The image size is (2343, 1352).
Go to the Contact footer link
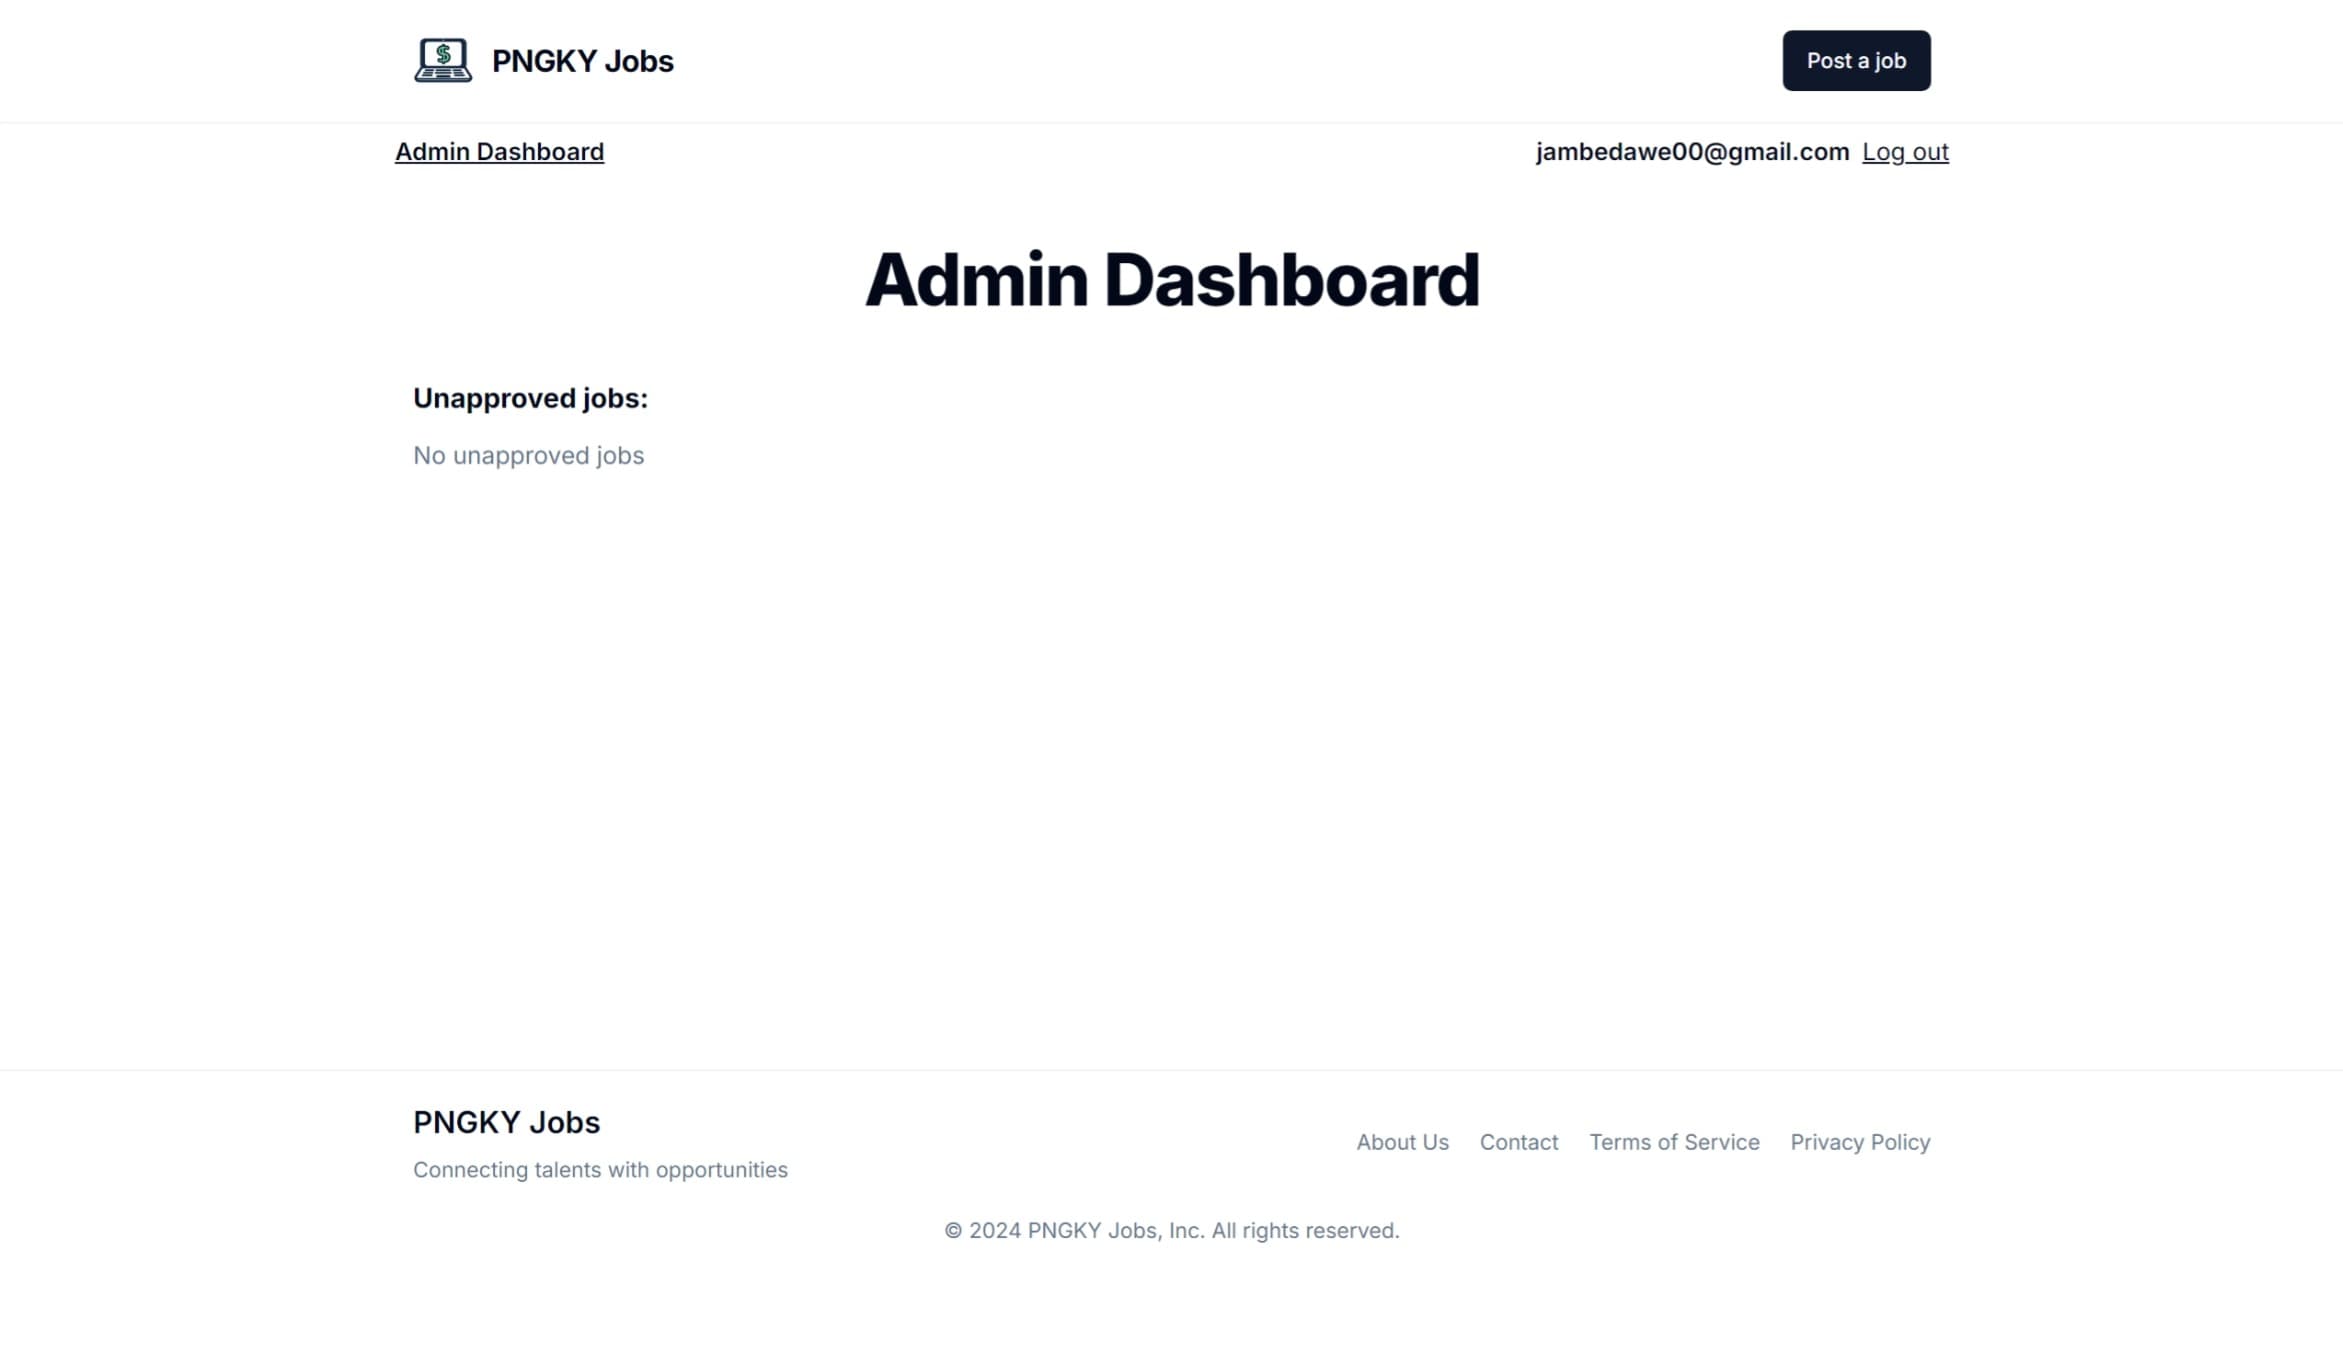click(x=1518, y=1142)
